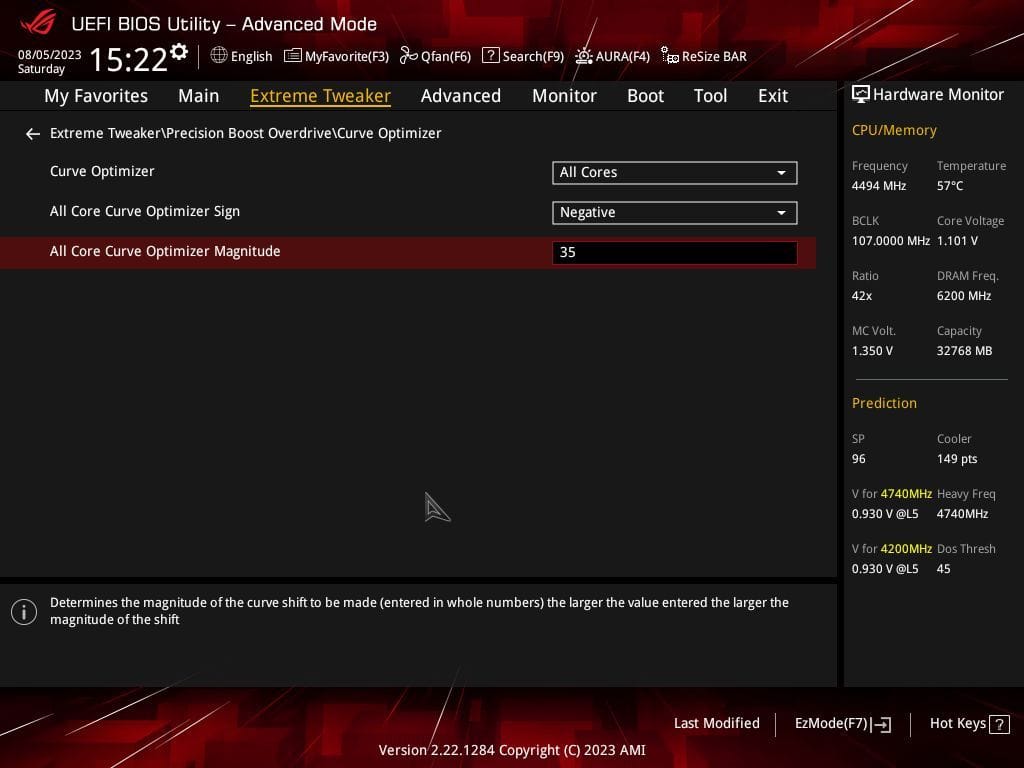This screenshot has height=768, width=1024.
Task: Open the English language selector
Action: pyautogui.click(x=241, y=56)
